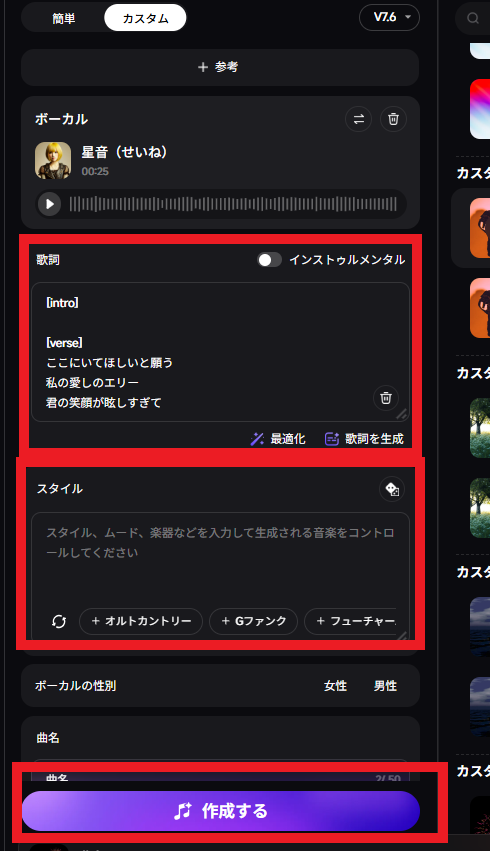Viewport: 490px width, 851px height.
Task: Click the 最適化 magic wand icon
Action: click(x=257, y=439)
